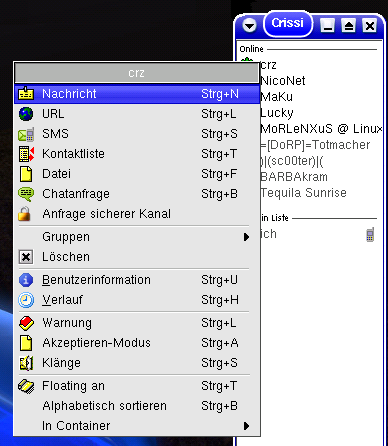The height and width of the screenshot is (446, 388).
Task: Click the Crissi title label
Action: (288, 23)
